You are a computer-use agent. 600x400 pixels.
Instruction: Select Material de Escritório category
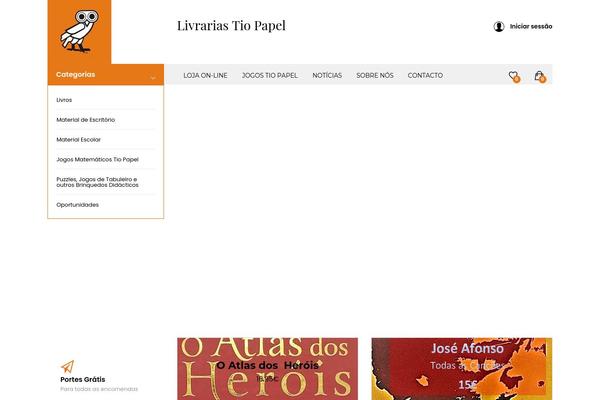86,120
